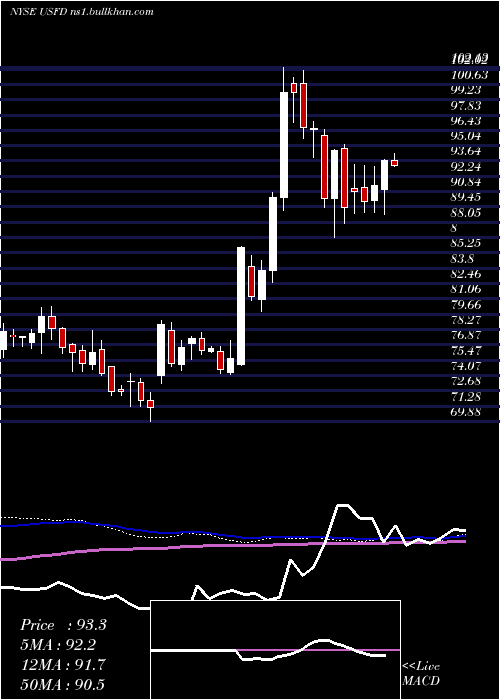The height and width of the screenshot is (700, 500).
Task: Click the 69.88 price axis label
Action: pos(466,412)
